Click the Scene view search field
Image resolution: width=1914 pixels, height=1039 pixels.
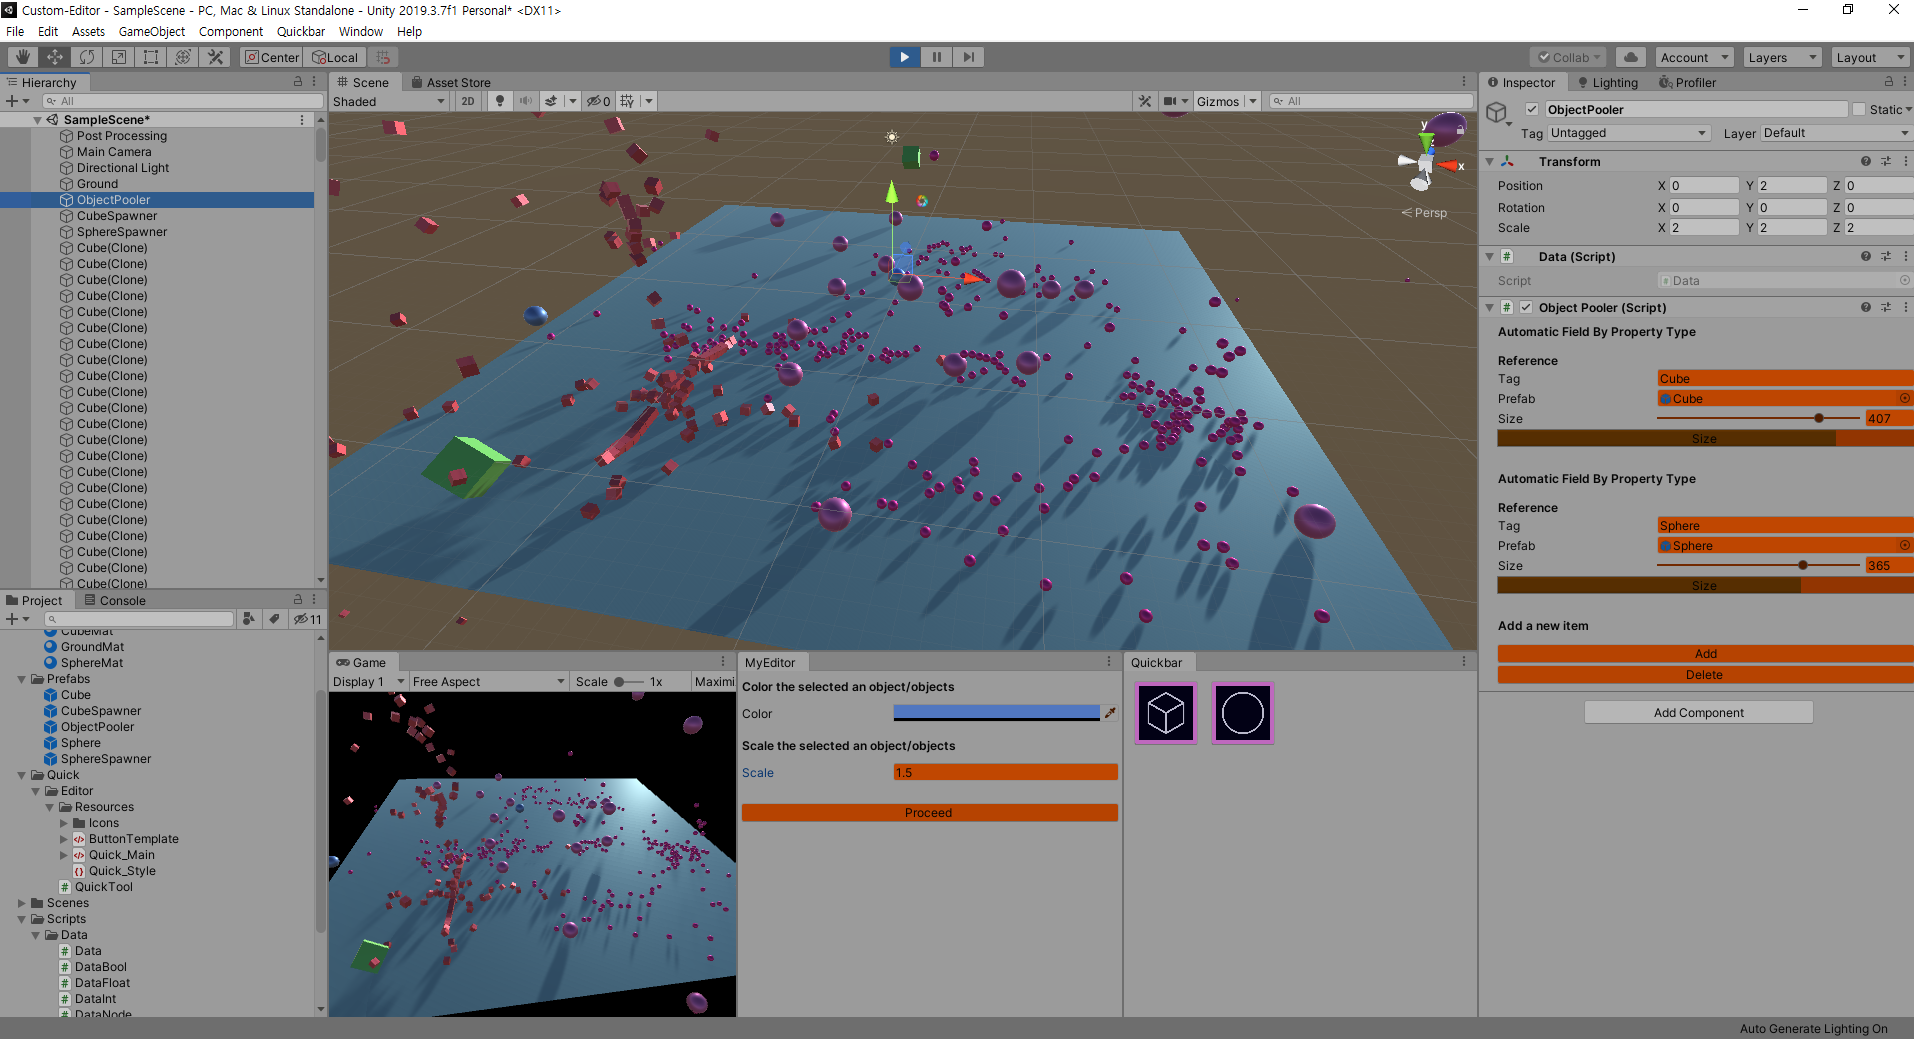[1371, 101]
